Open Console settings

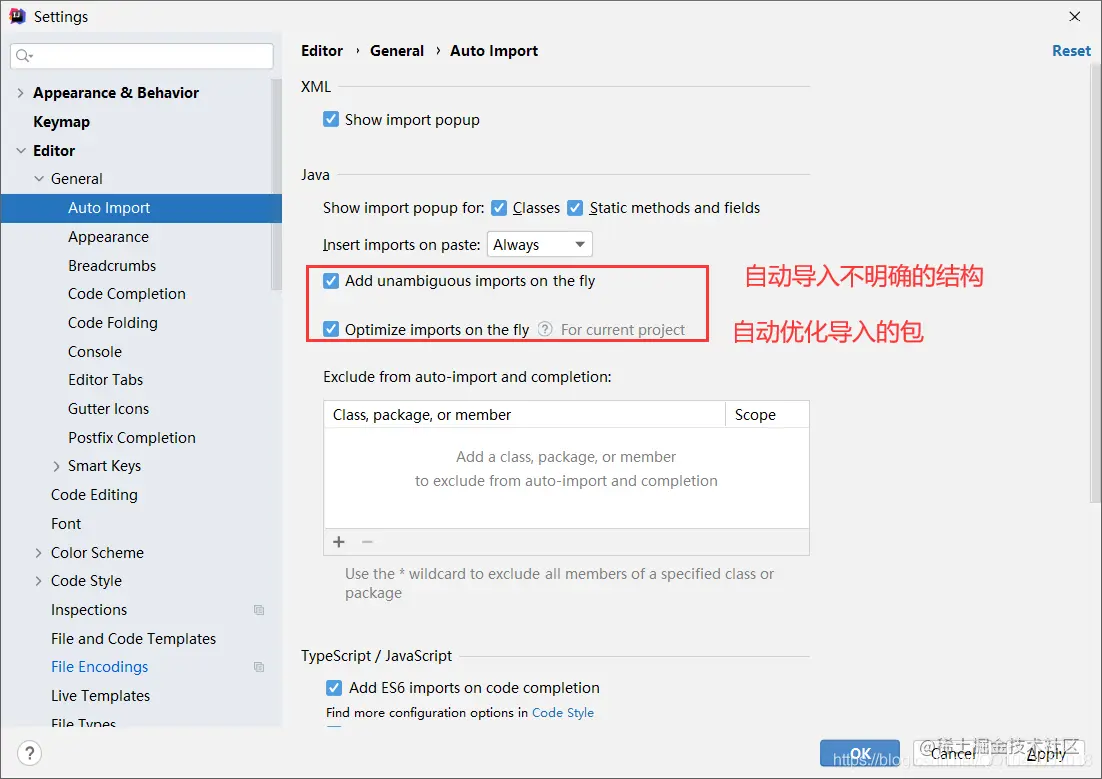pyautogui.click(x=95, y=352)
